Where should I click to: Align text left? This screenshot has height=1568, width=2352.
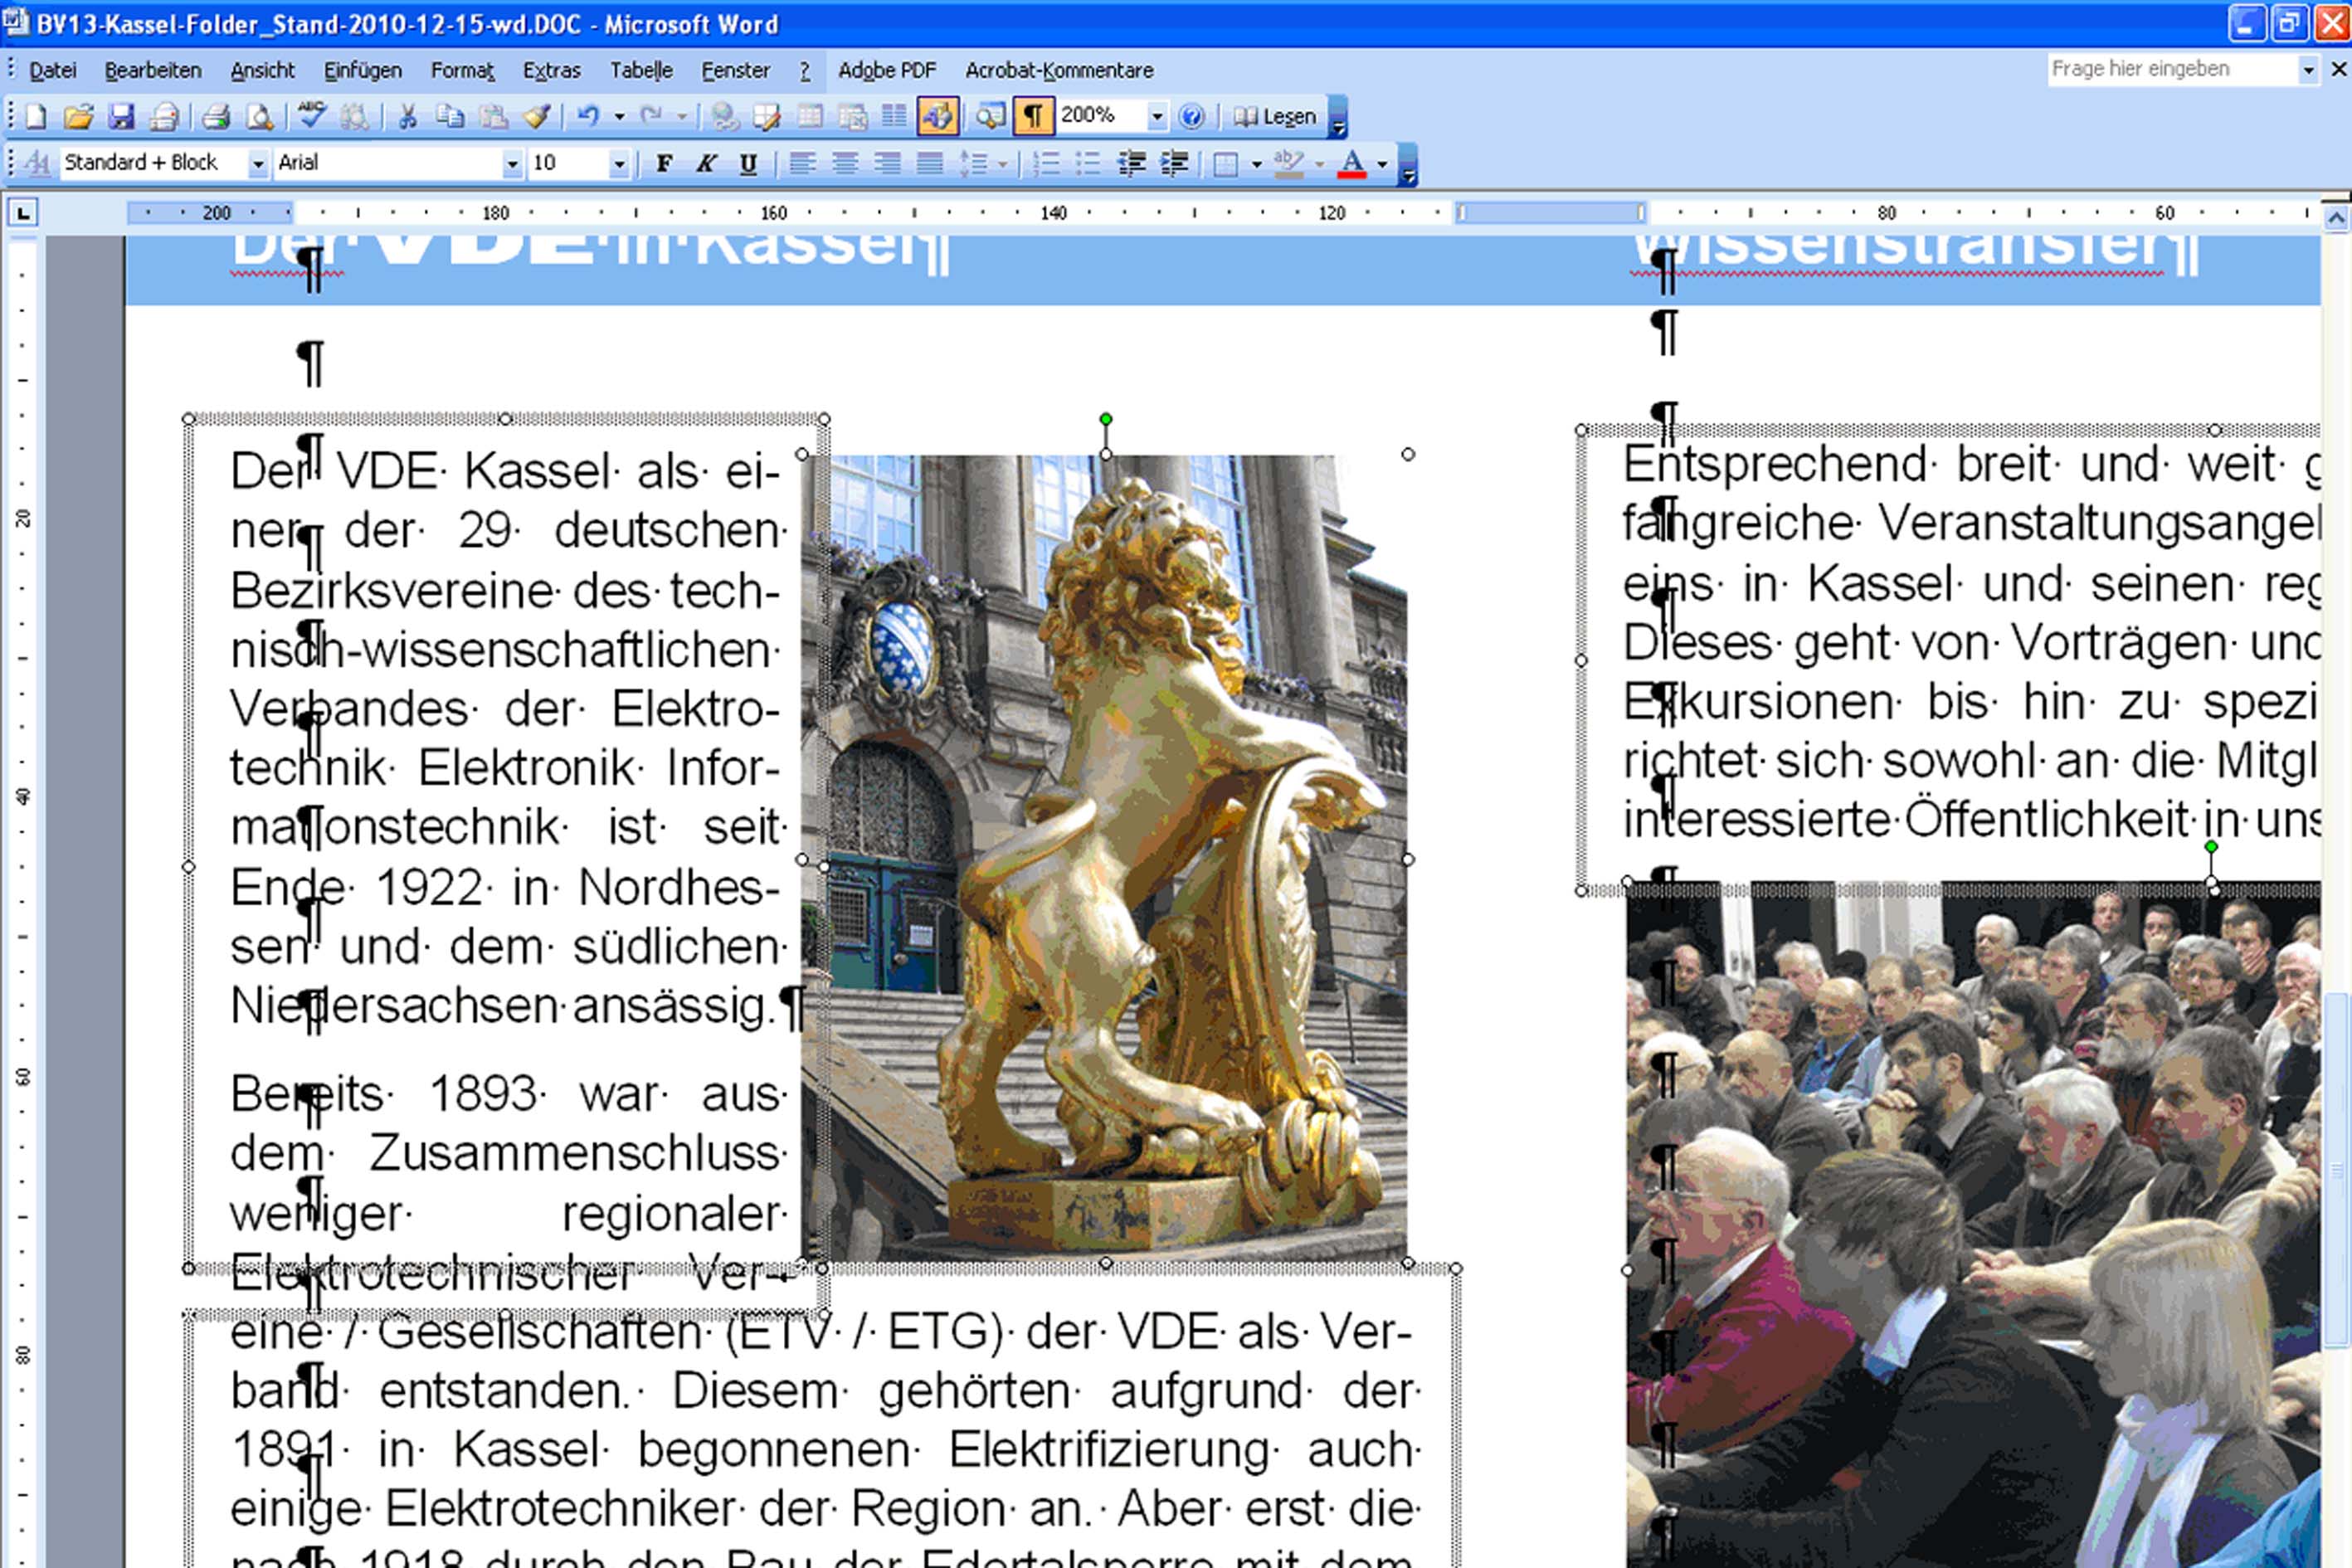pos(802,163)
